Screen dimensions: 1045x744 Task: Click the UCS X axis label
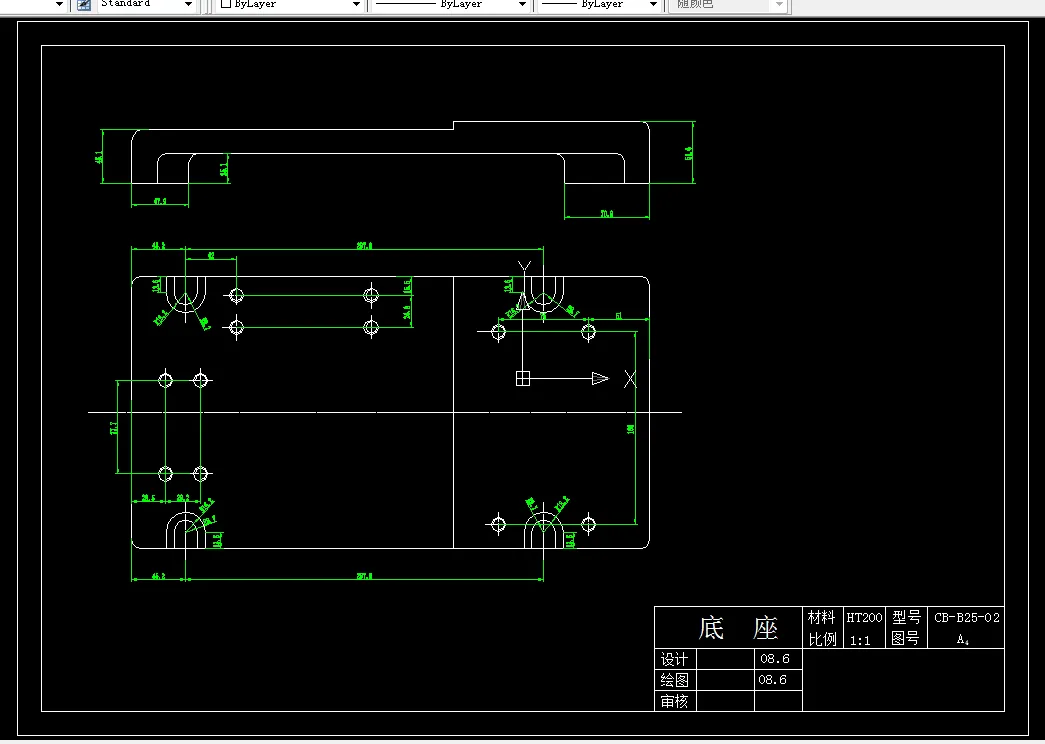[630, 379]
